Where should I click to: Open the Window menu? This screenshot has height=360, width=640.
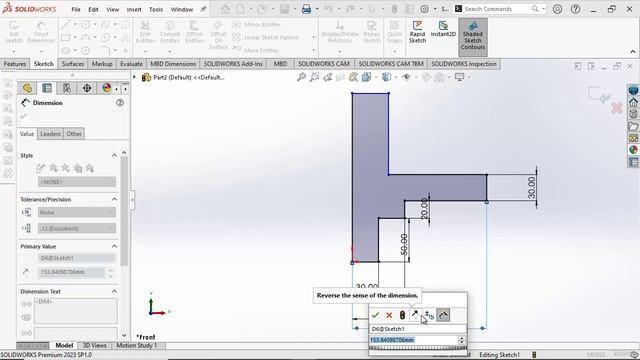click(x=182, y=9)
